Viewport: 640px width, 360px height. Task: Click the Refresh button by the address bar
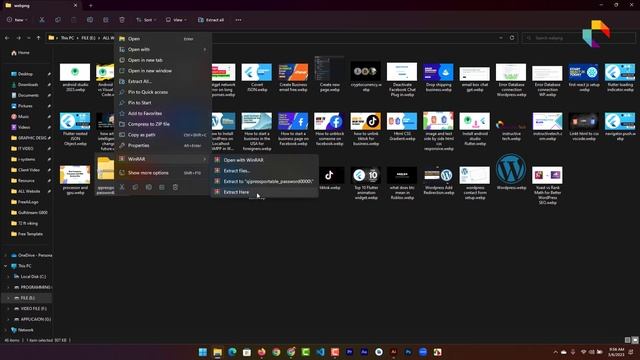click(x=512, y=38)
